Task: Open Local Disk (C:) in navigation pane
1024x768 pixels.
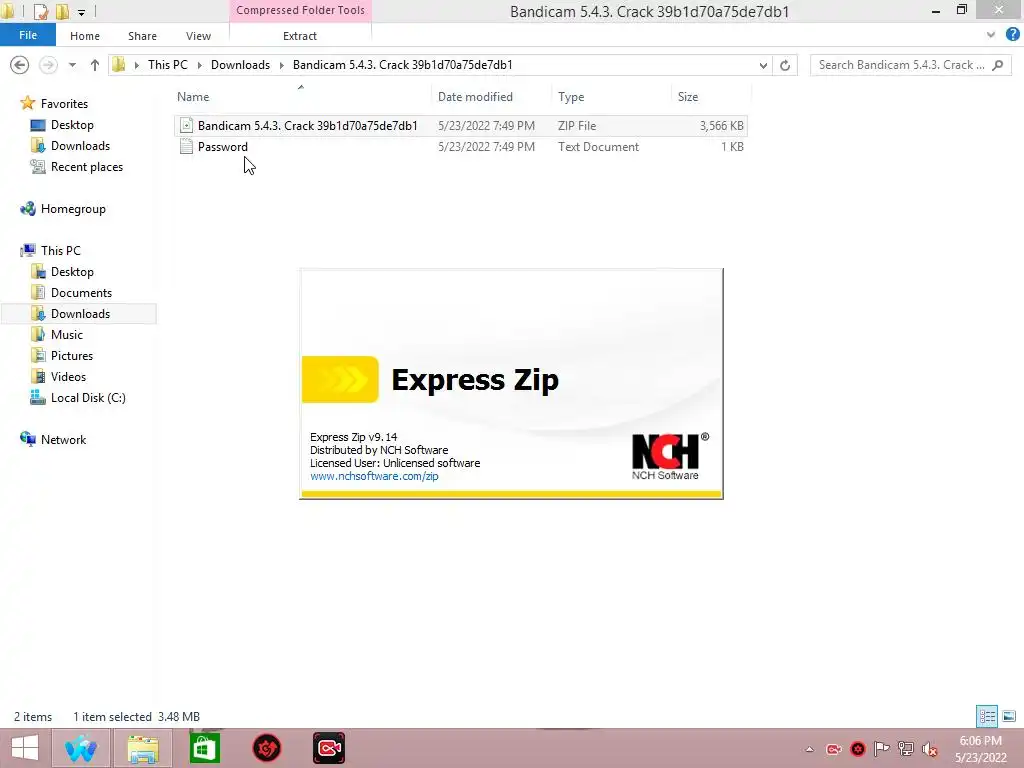Action: (x=88, y=398)
